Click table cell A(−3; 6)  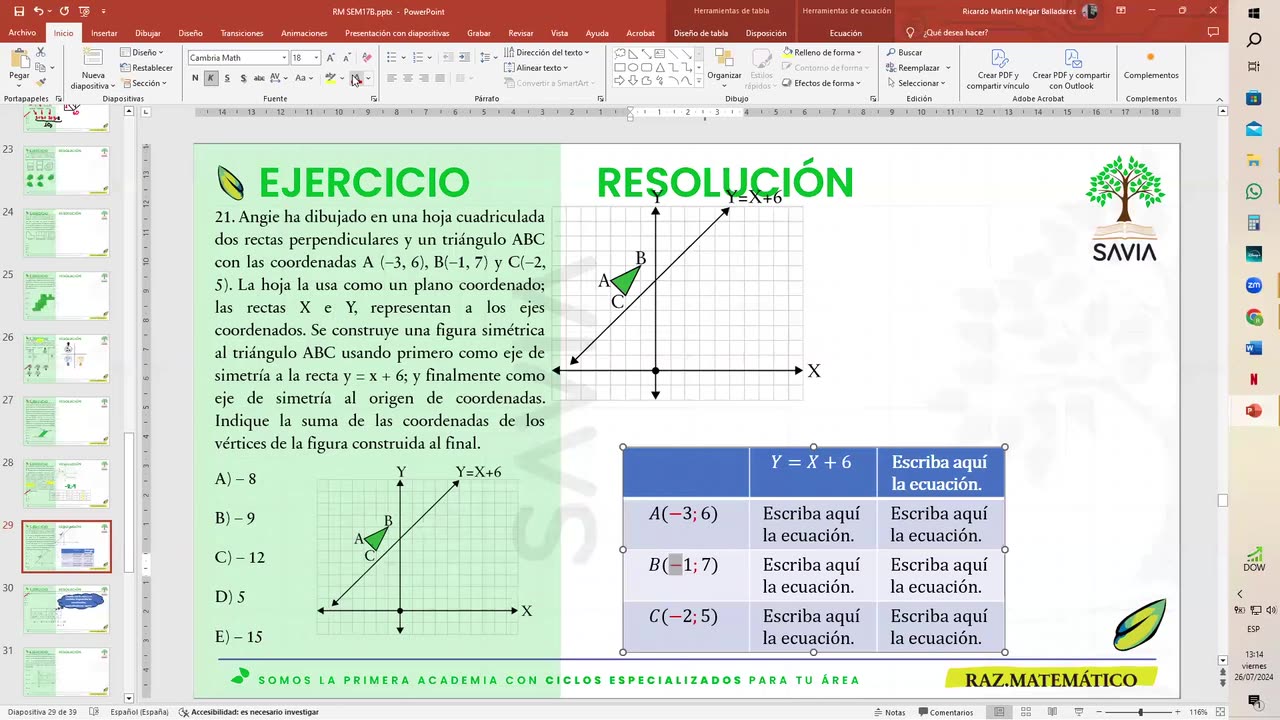coord(684,524)
